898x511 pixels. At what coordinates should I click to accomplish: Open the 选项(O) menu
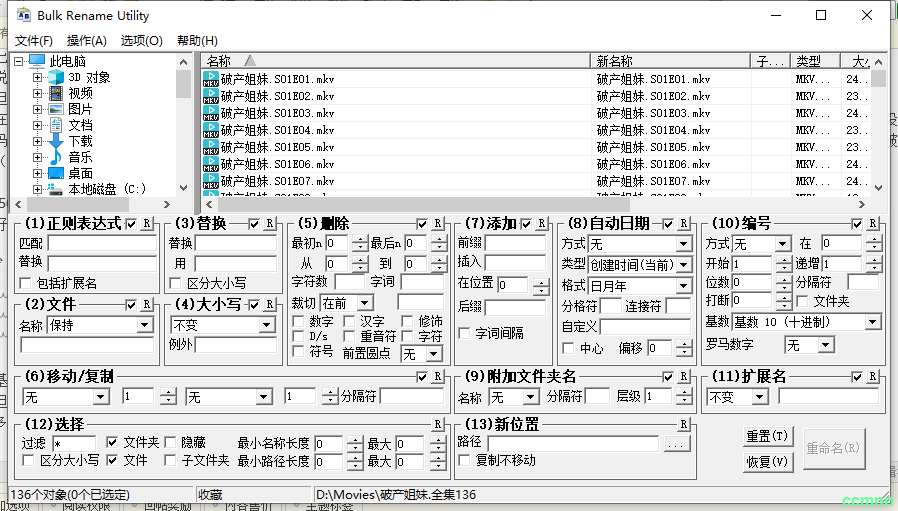point(141,41)
